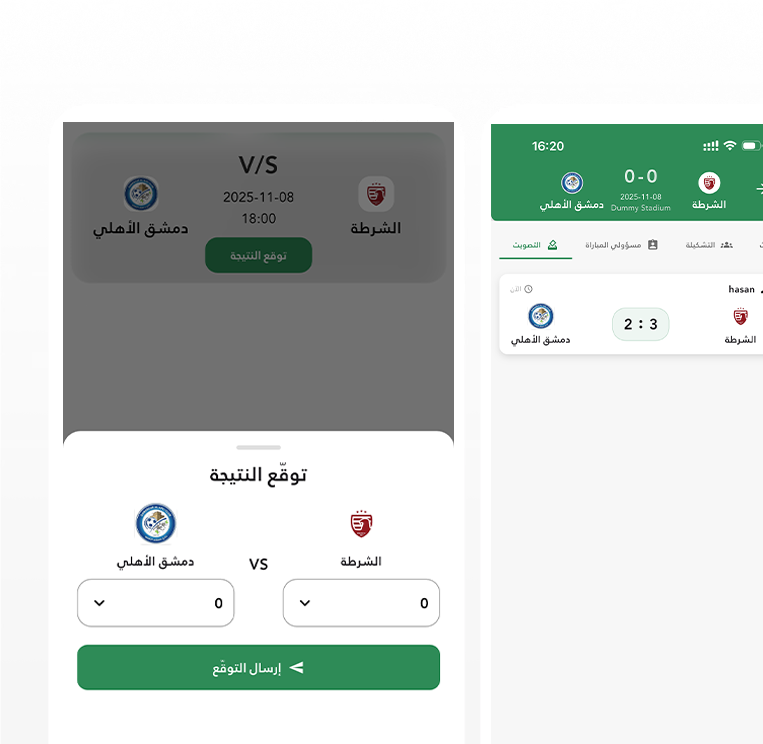763x744 pixels.
Task: Click Damascus Al-Ahli logo in prediction sheet
Action: [156, 524]
